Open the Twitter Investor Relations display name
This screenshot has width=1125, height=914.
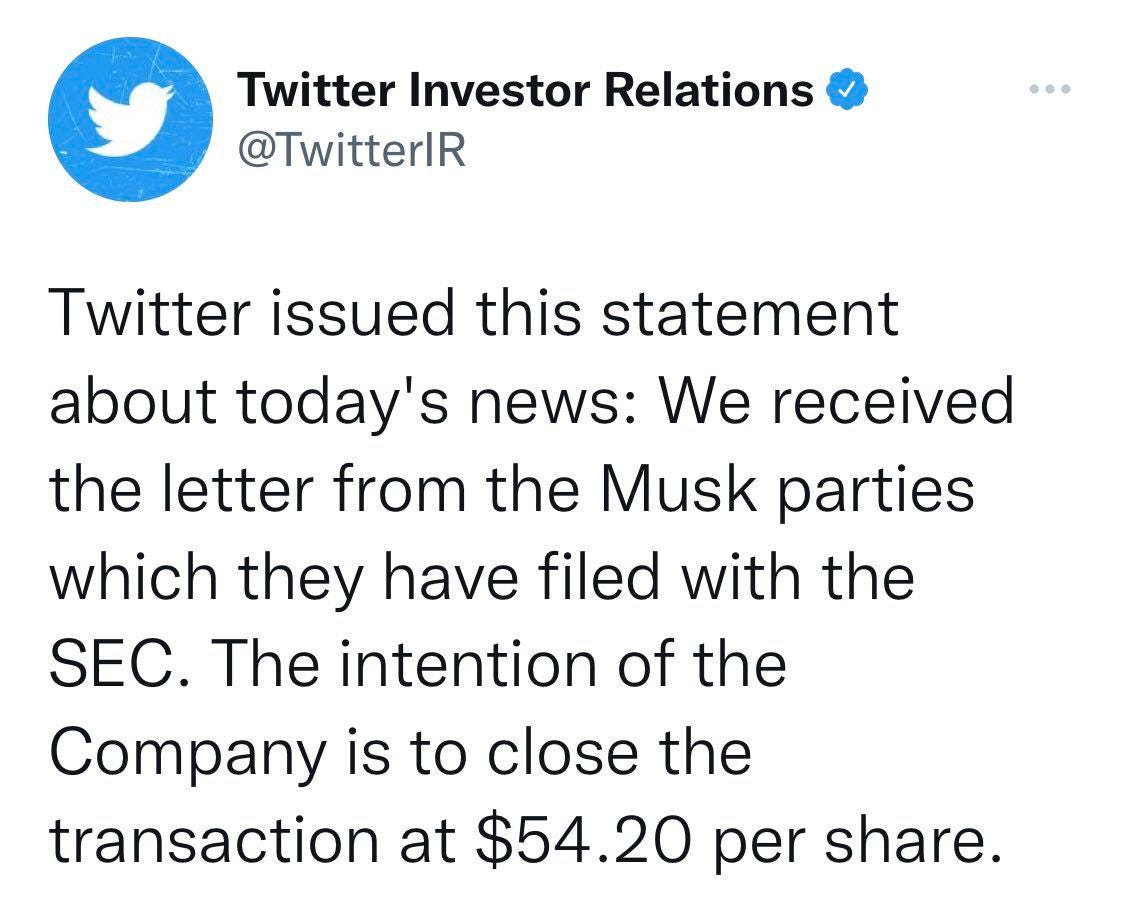tap(526, 91)
